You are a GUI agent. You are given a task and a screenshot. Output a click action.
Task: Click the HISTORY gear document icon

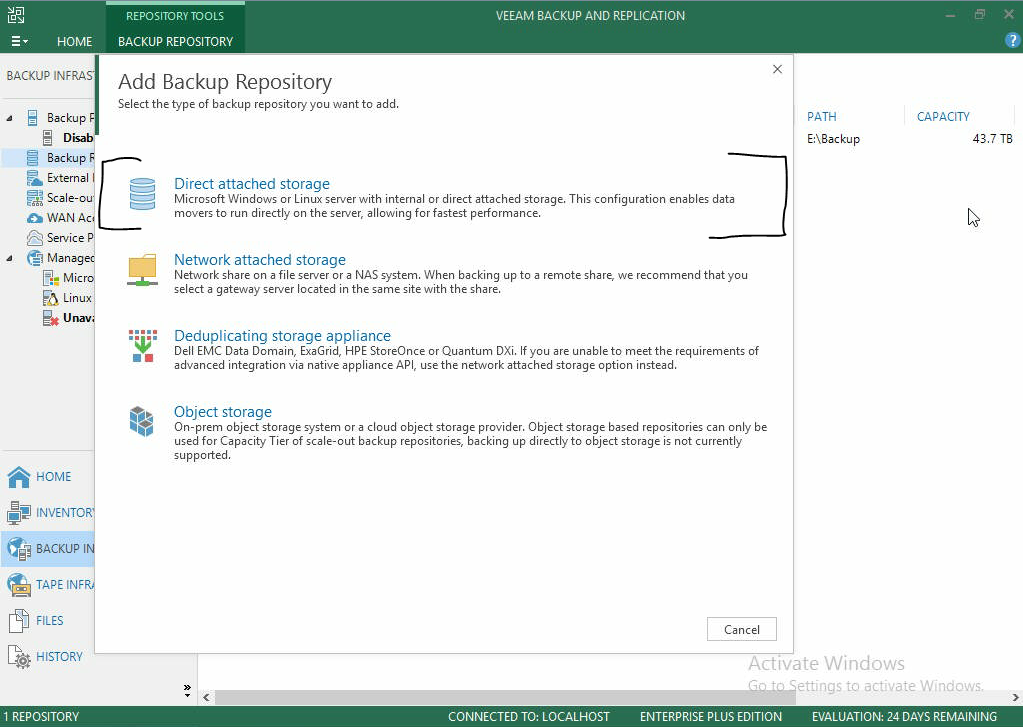coord(20,657)
